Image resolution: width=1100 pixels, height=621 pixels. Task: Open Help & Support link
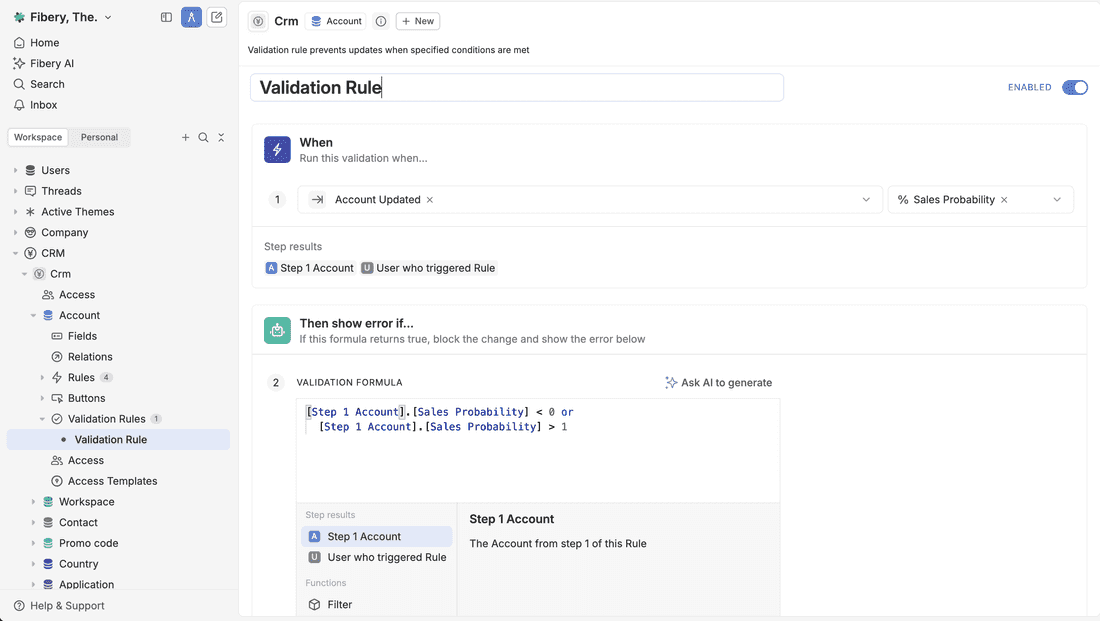point(66,605)
